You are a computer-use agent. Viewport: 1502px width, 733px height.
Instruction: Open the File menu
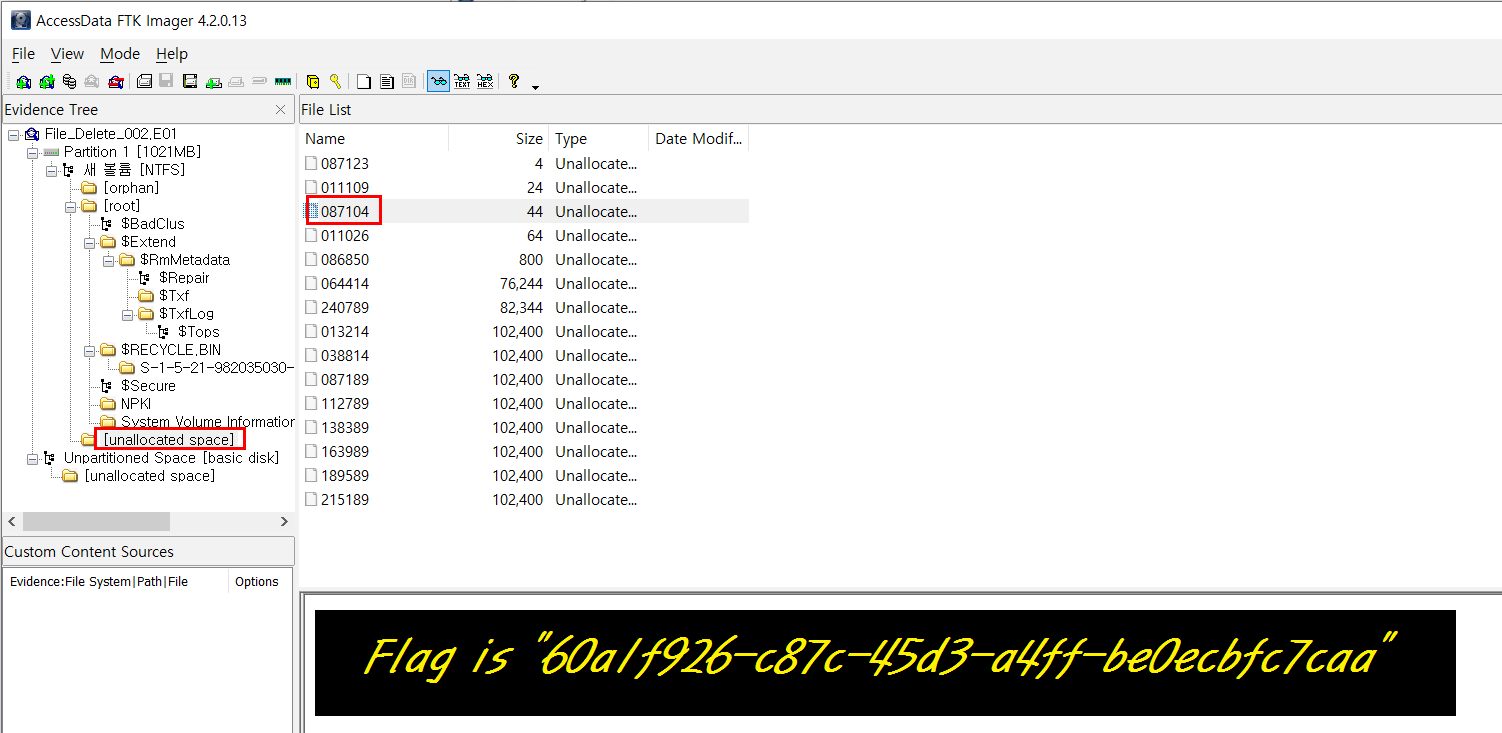tap(23, 54)
